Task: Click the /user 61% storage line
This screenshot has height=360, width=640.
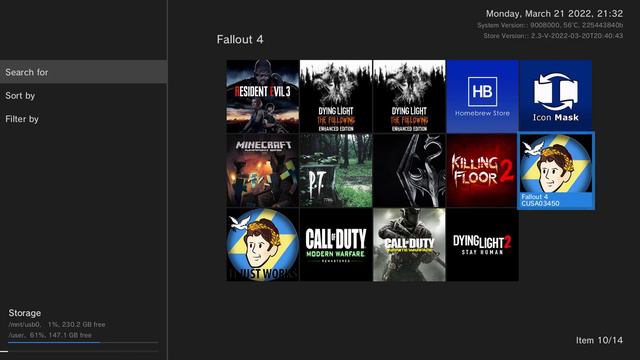Action: [x=50, y=335]
